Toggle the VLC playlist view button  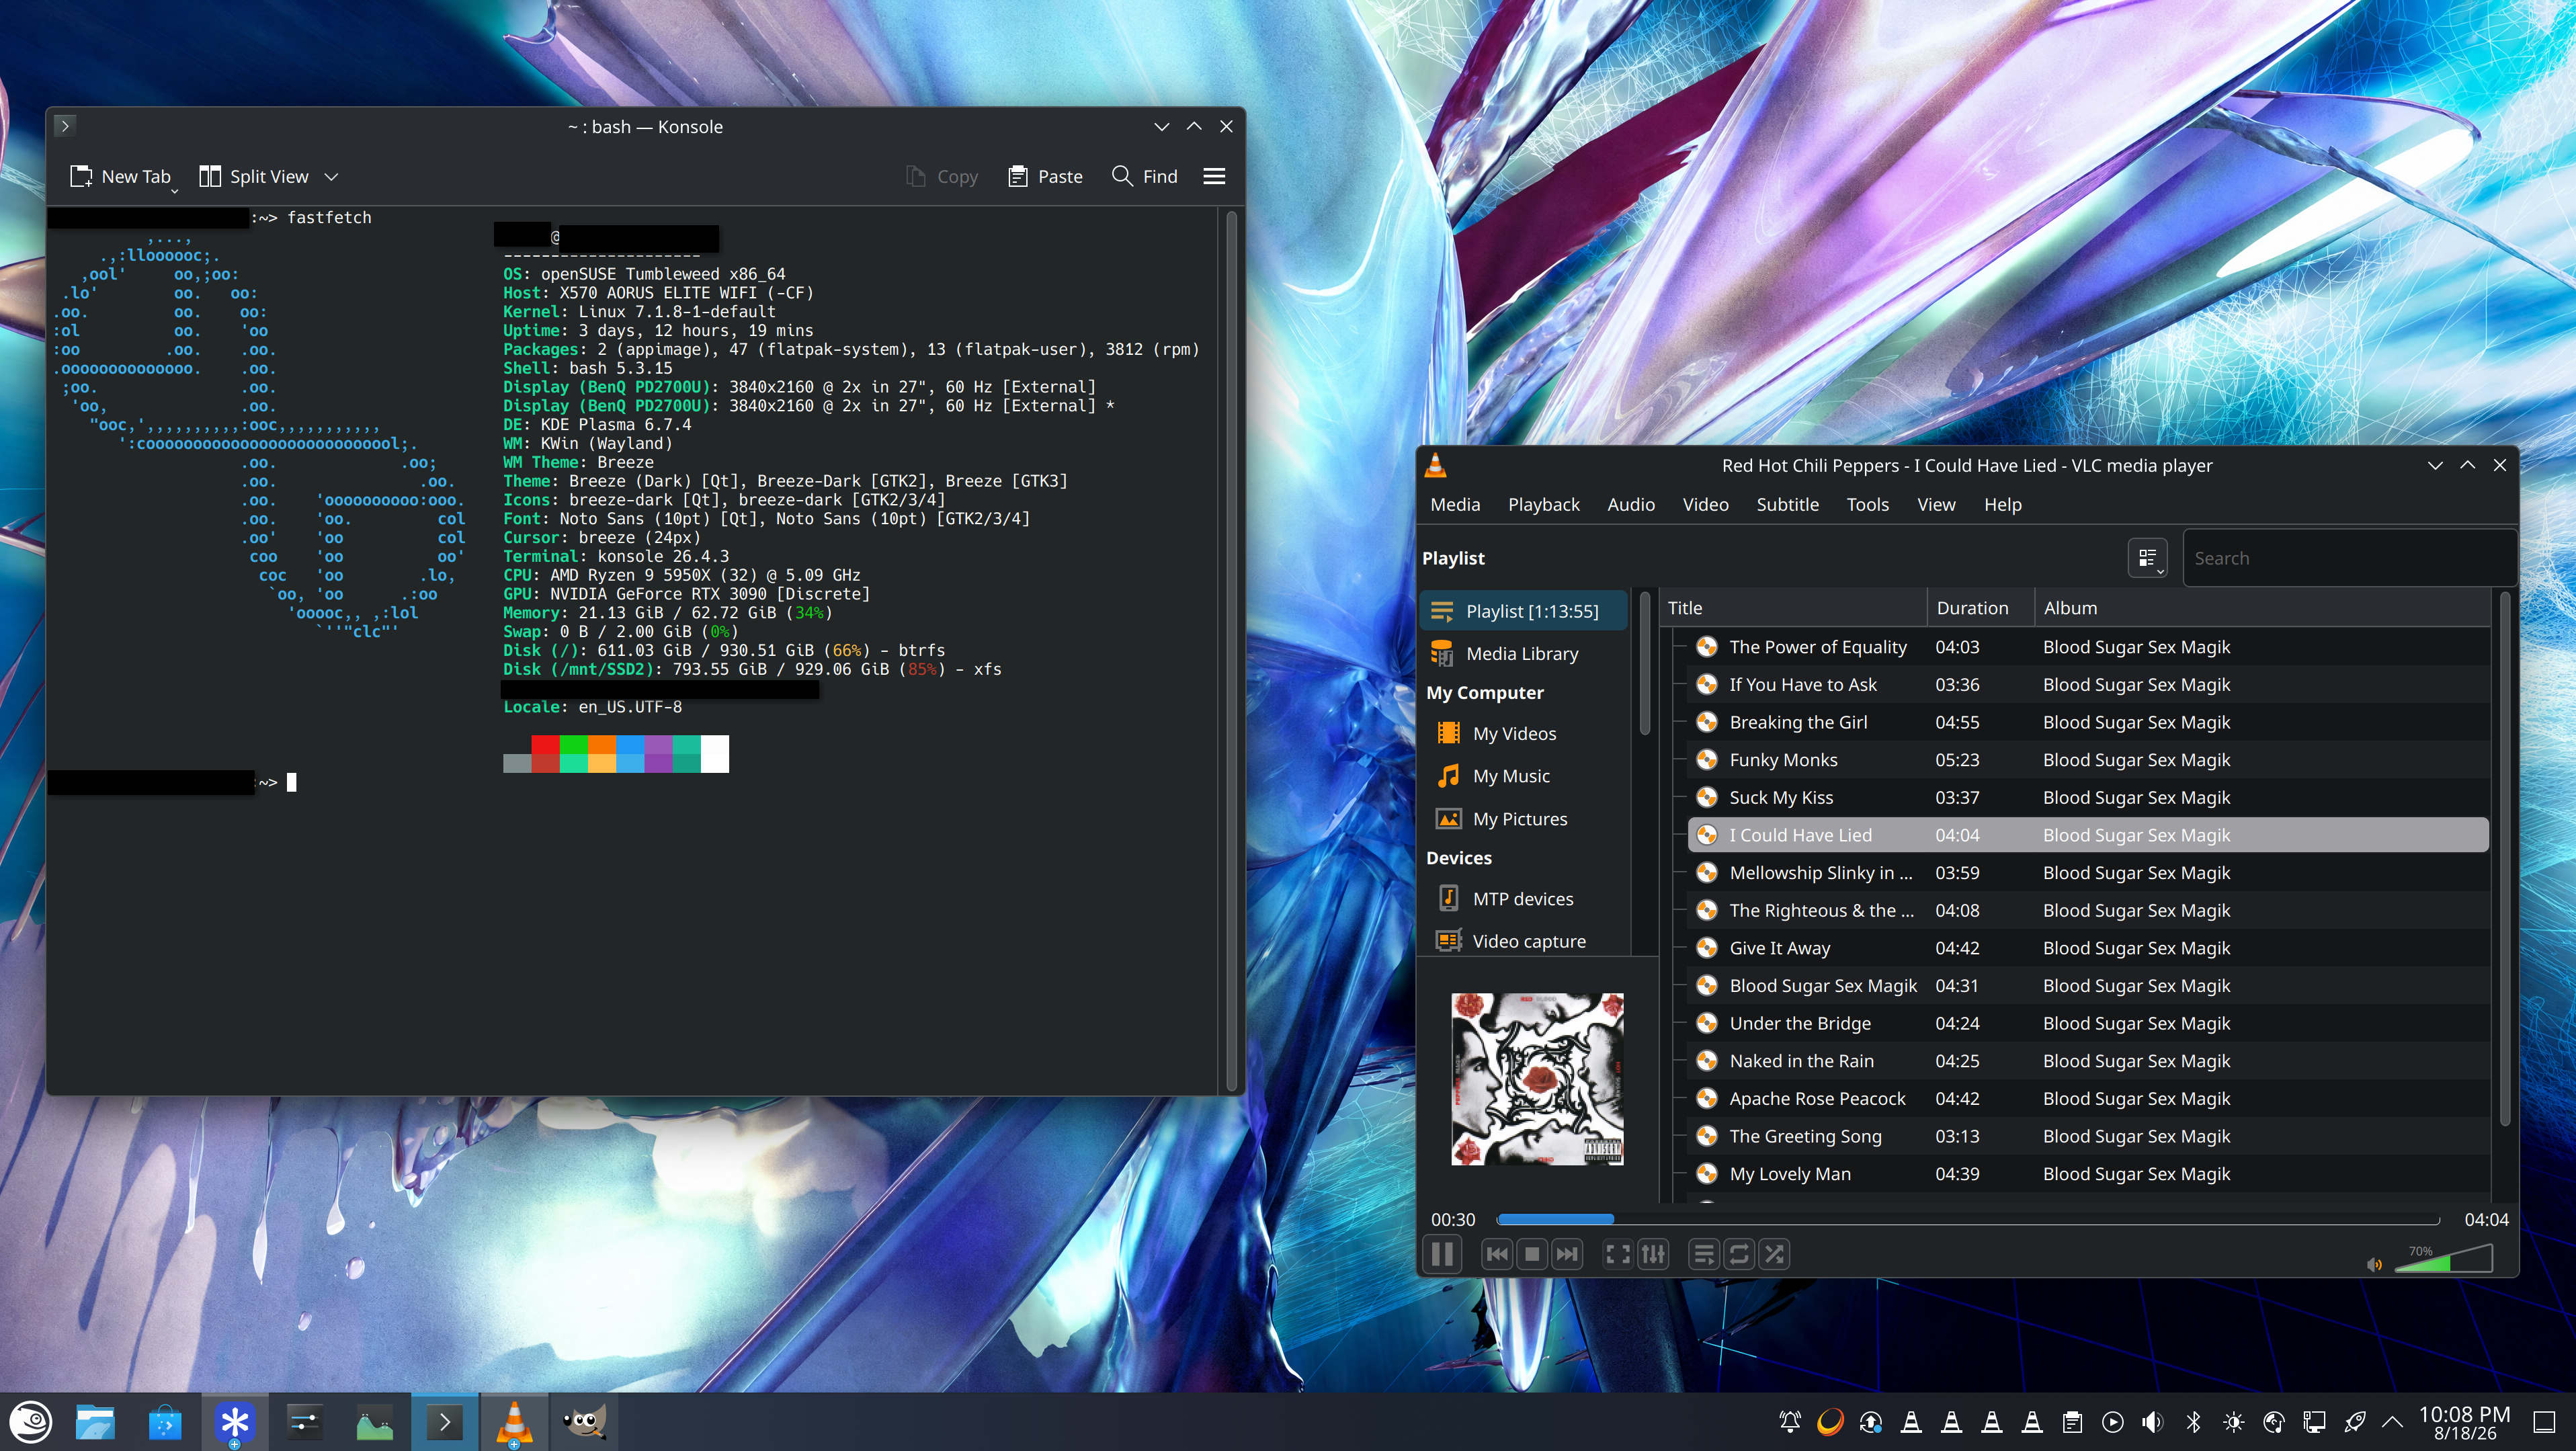1704,1254
